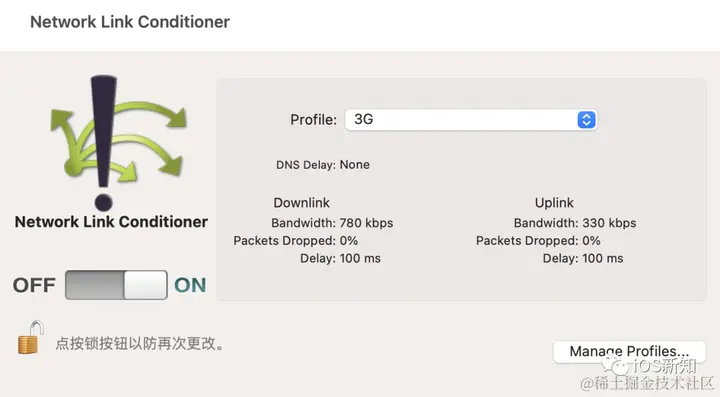Image resolution: width=720 pixels, height=397 pixels.
Task: Toggle the OFF/ON conditioner switch
Action: (x=116, y=285)
